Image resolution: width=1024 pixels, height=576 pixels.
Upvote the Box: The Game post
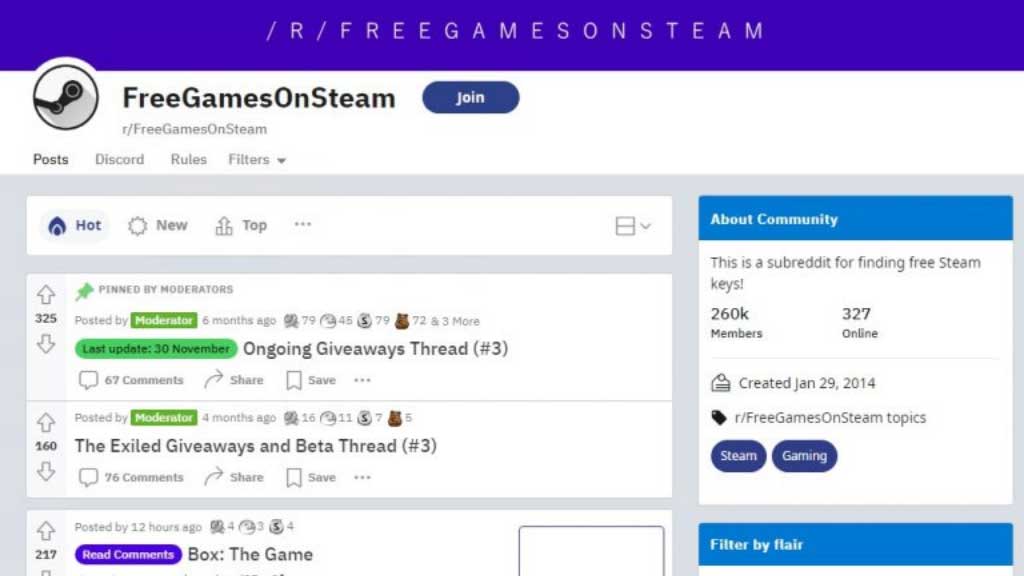46,530
